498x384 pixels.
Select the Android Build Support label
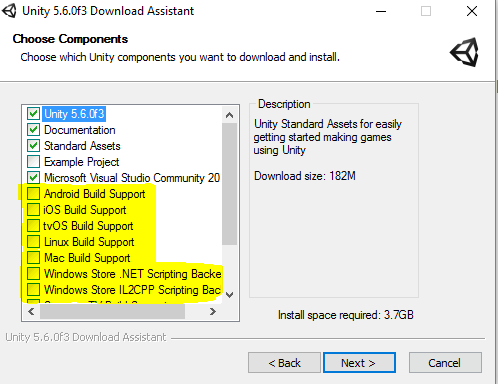pyautogui.click(x=95, y=194)
